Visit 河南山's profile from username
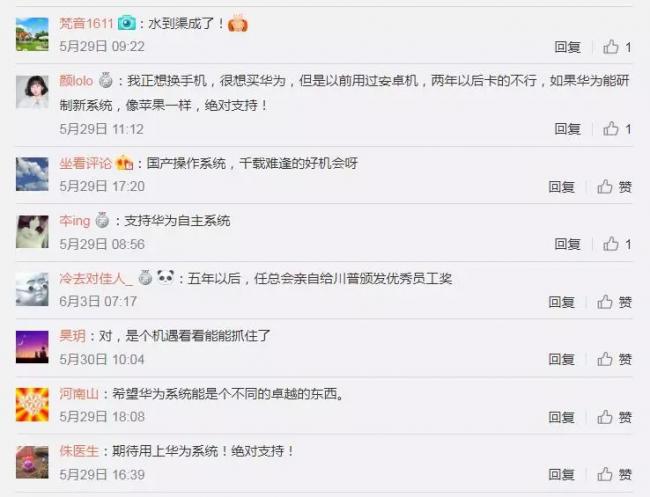The height and width of the screenshot is (497, 650). point(79,393)
